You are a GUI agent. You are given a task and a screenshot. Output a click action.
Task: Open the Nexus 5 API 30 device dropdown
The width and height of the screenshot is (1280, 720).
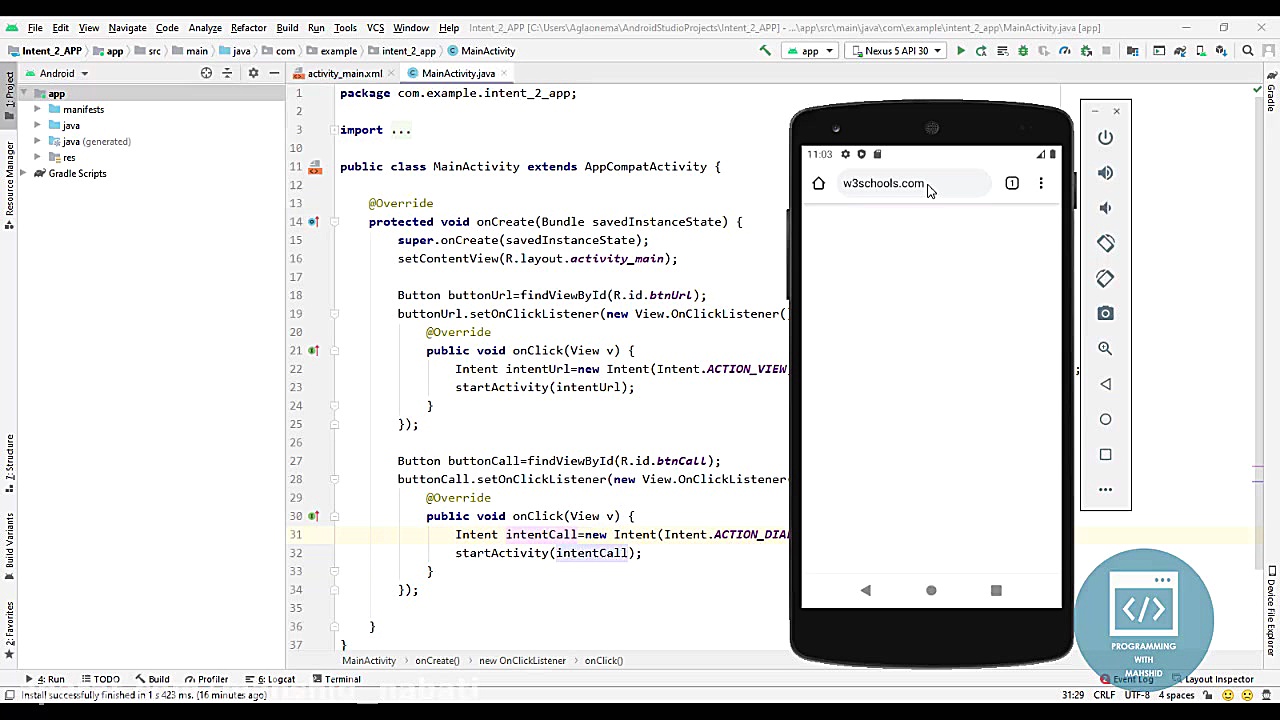point(896,51)
